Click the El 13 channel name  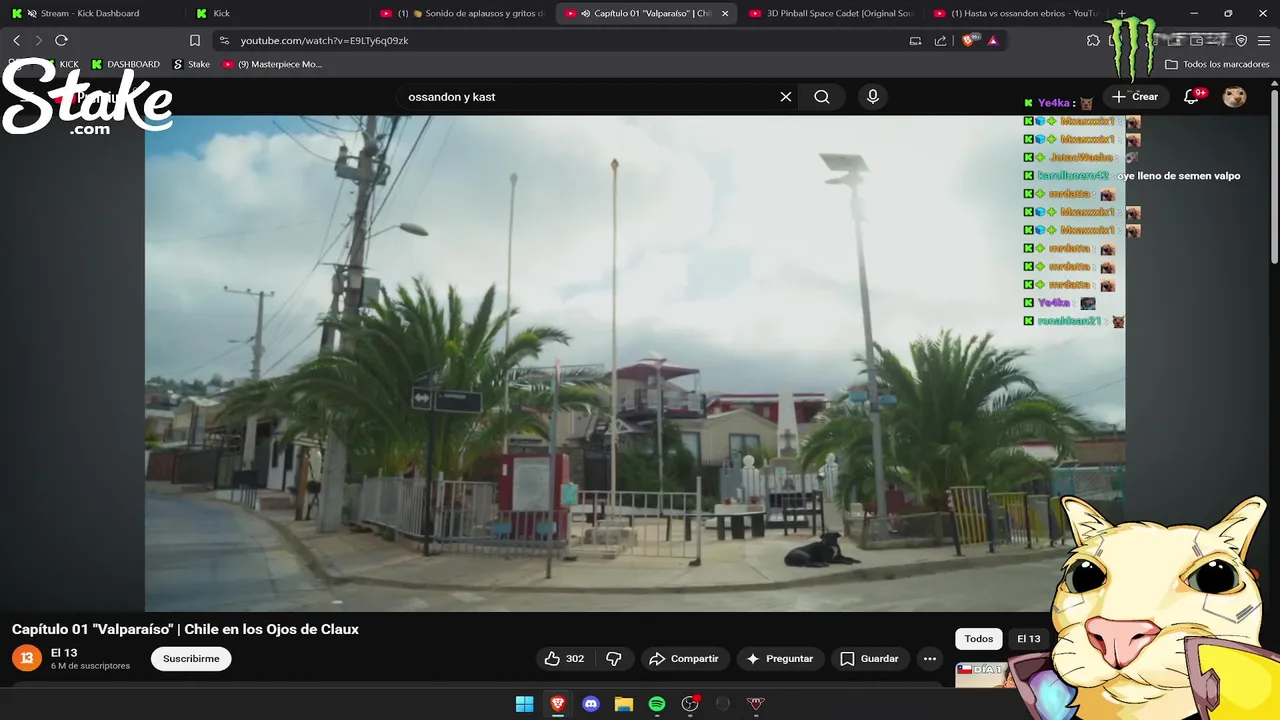click(64, 652)
